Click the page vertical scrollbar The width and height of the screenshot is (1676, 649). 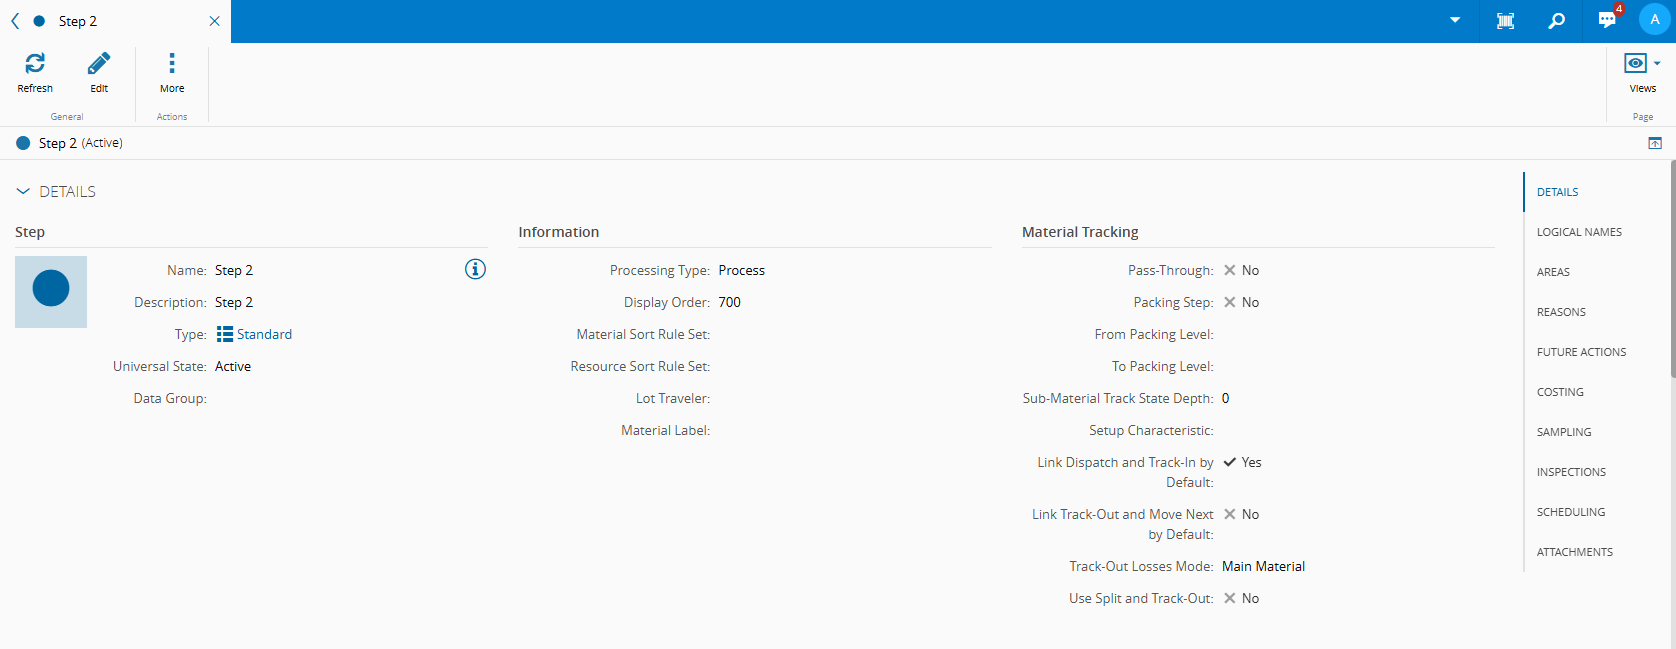(x=1672, y=268)
